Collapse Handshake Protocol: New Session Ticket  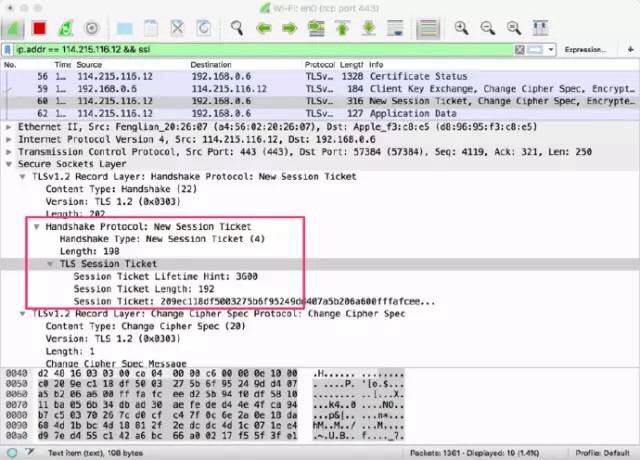pyautogui.click(x=37, y=227)
